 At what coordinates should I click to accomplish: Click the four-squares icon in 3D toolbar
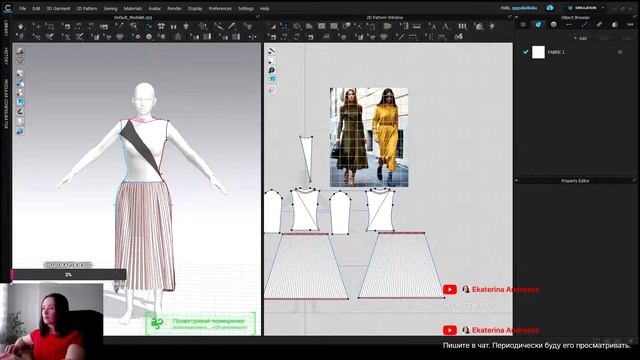161,27
